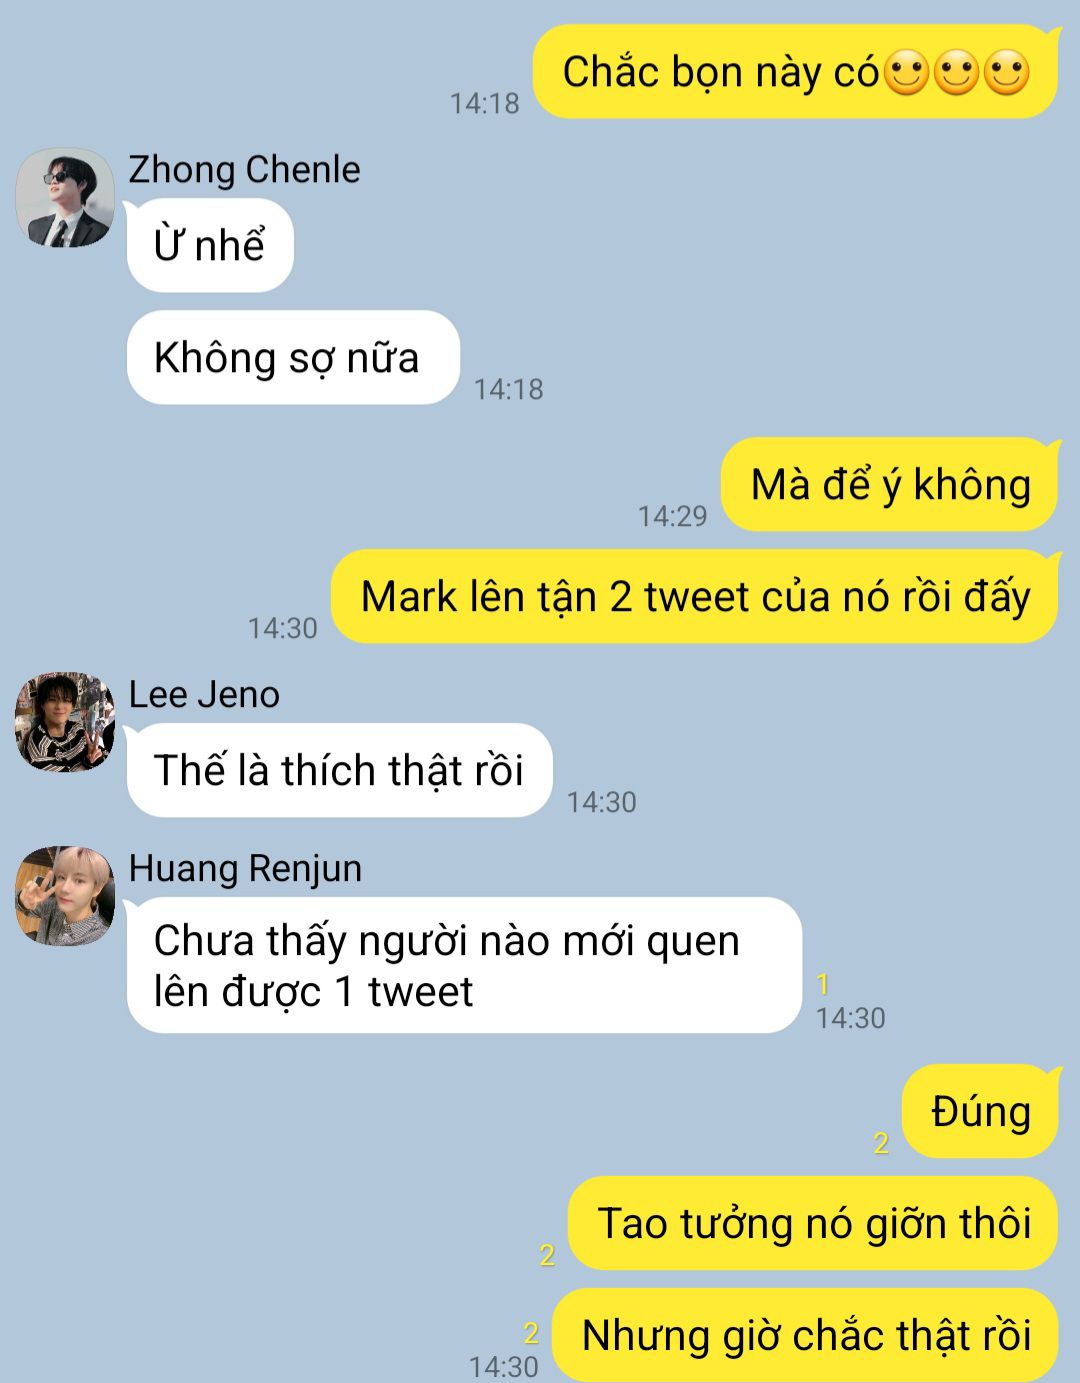Image resolution: width=1080 pixels, height=1383 pixels.
Task: Tap the message about Mark's 2 tweets
Action: coord(694,596)
